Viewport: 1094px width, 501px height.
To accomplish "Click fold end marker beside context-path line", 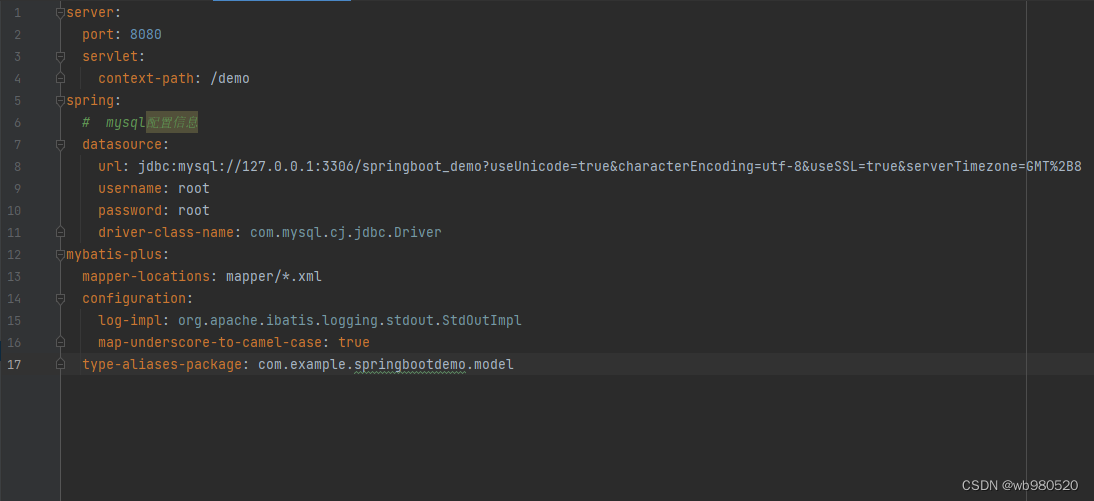I will 61,78.
